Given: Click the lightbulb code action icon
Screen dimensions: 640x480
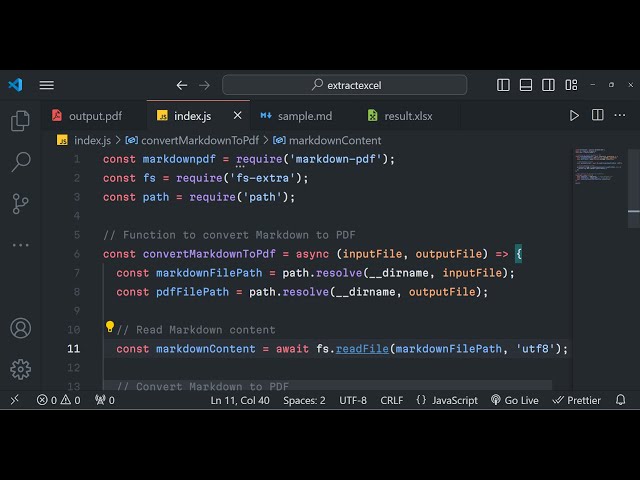Looking at the screenshot, I should click(110, 327).
